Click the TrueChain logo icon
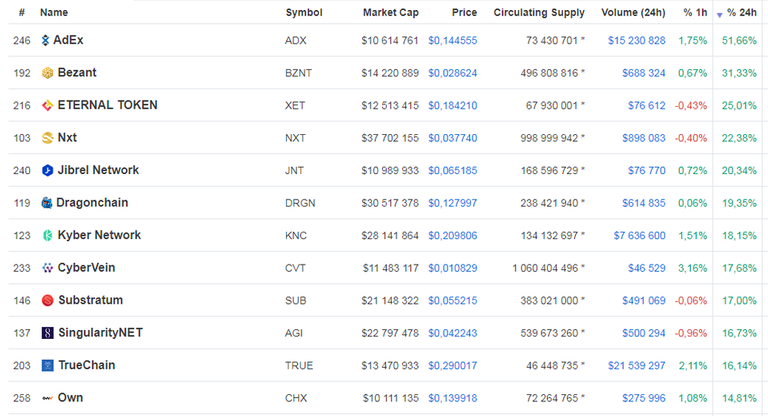 pos(47,366)
